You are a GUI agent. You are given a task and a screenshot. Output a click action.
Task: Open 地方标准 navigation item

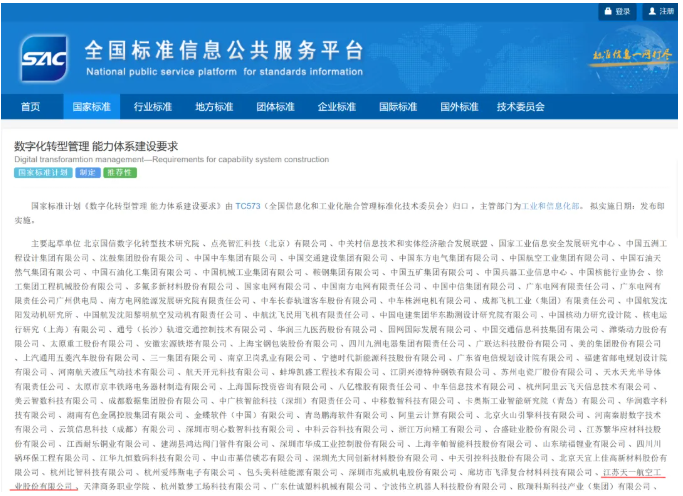tap(214, 107)
